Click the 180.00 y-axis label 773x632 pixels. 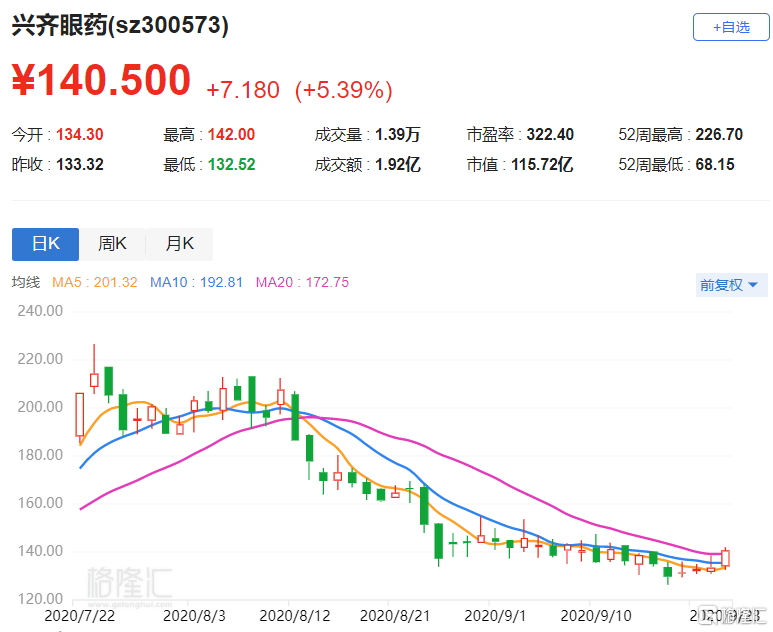click(x=40, y=455)
